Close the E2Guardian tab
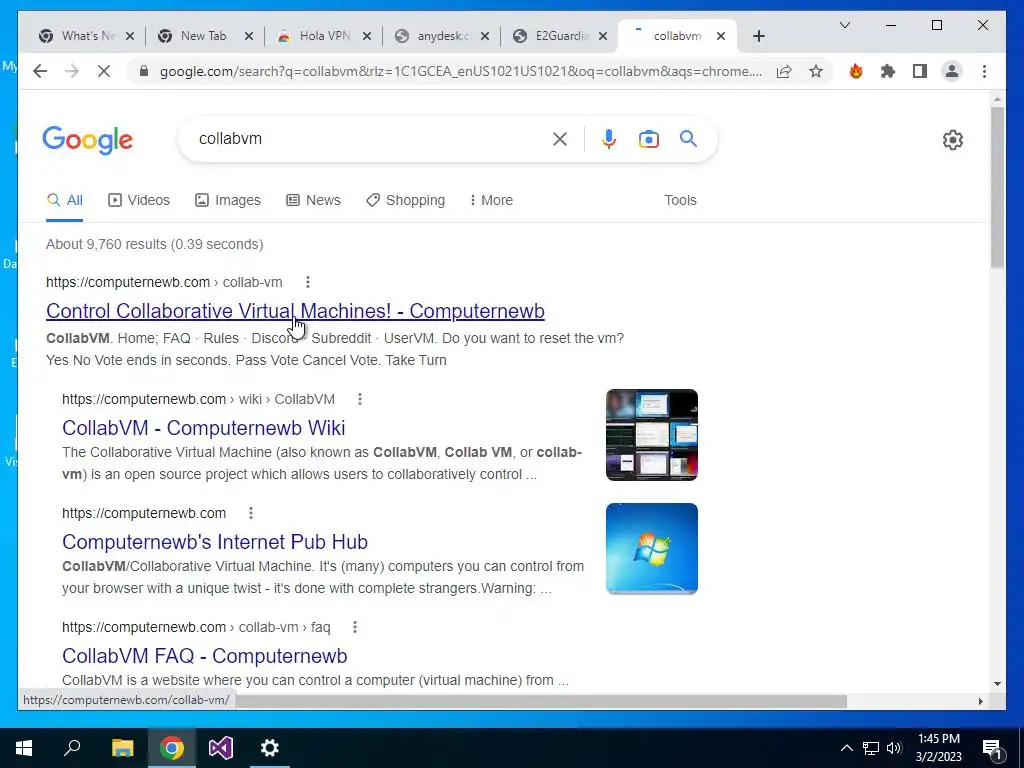 [603, 36]
